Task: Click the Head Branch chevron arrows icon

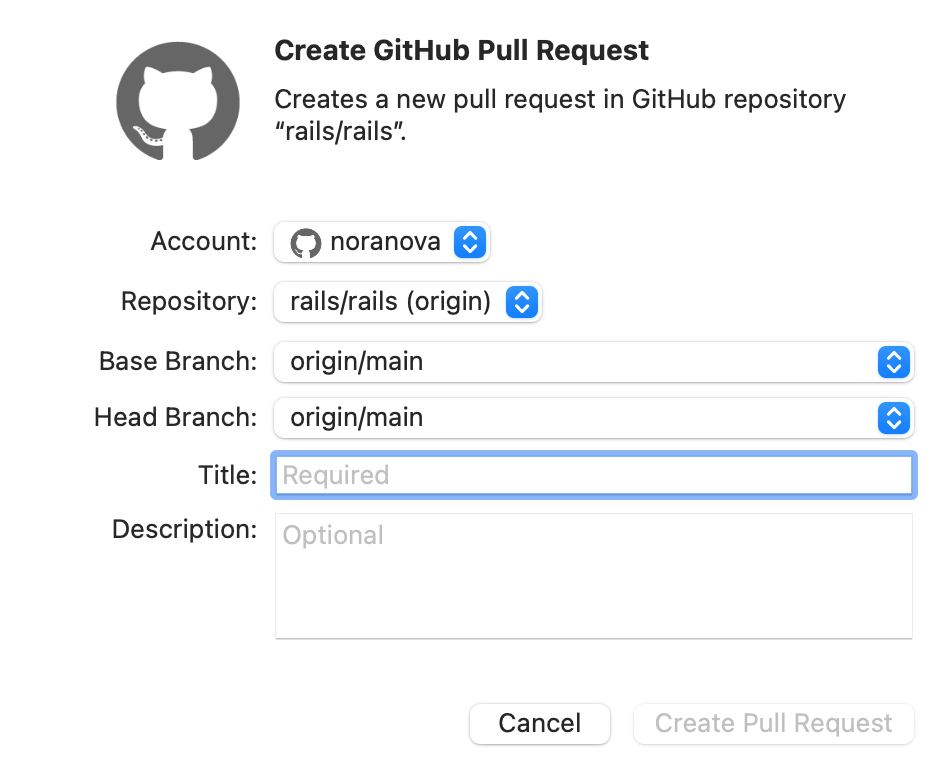Action: pyautogui.click(x=894, y=418)
